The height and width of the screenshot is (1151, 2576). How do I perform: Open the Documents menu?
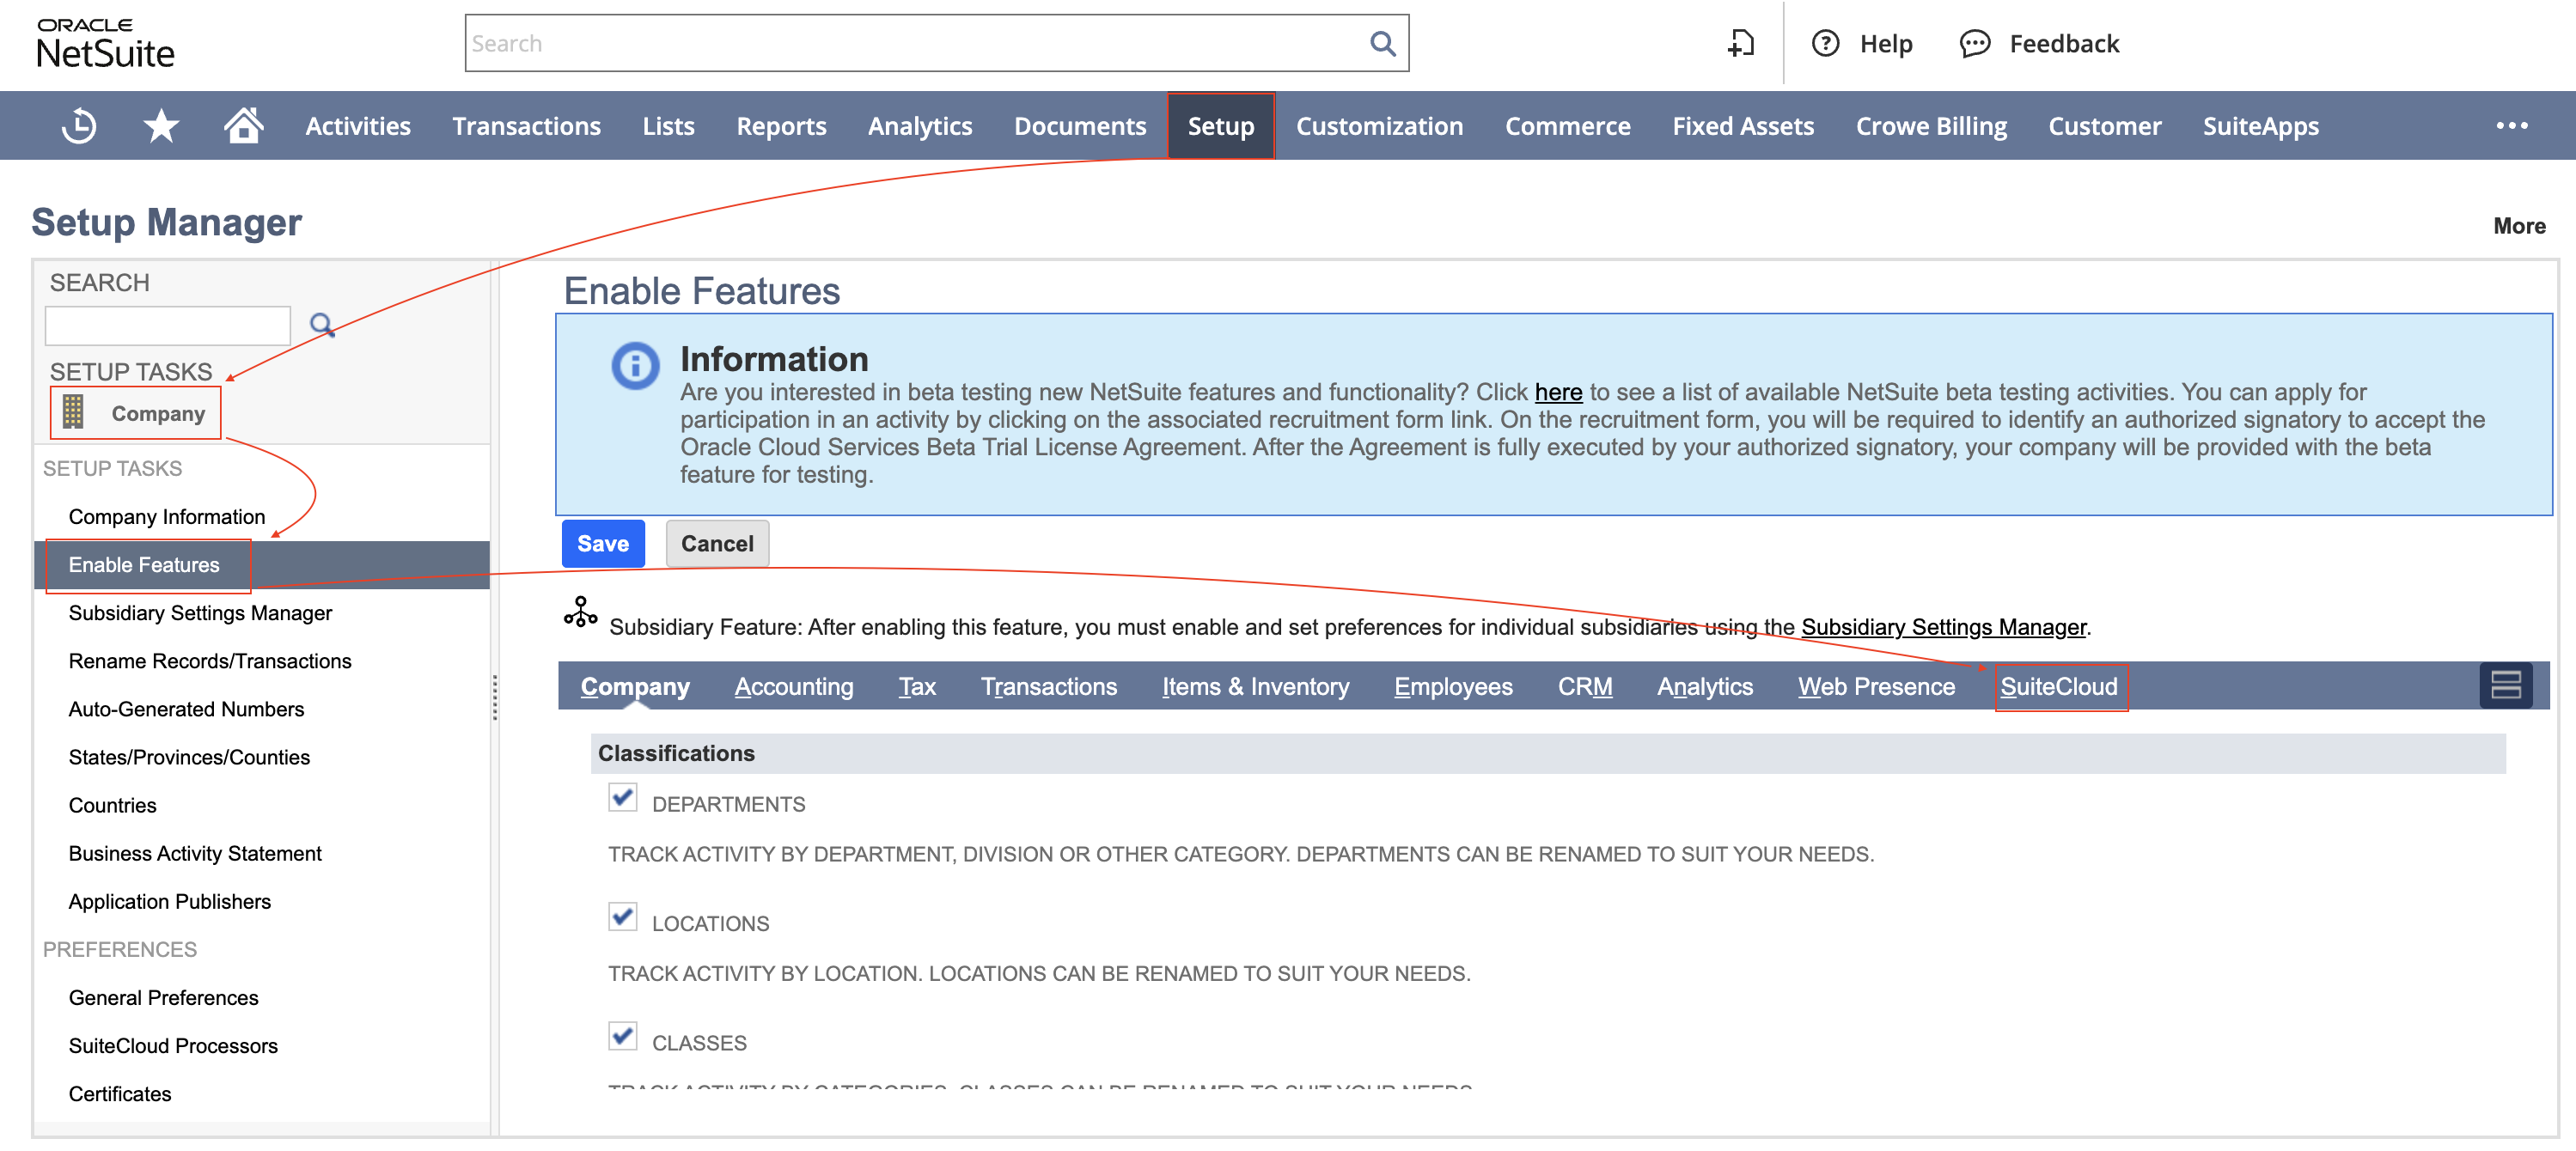coord(1080,126)
